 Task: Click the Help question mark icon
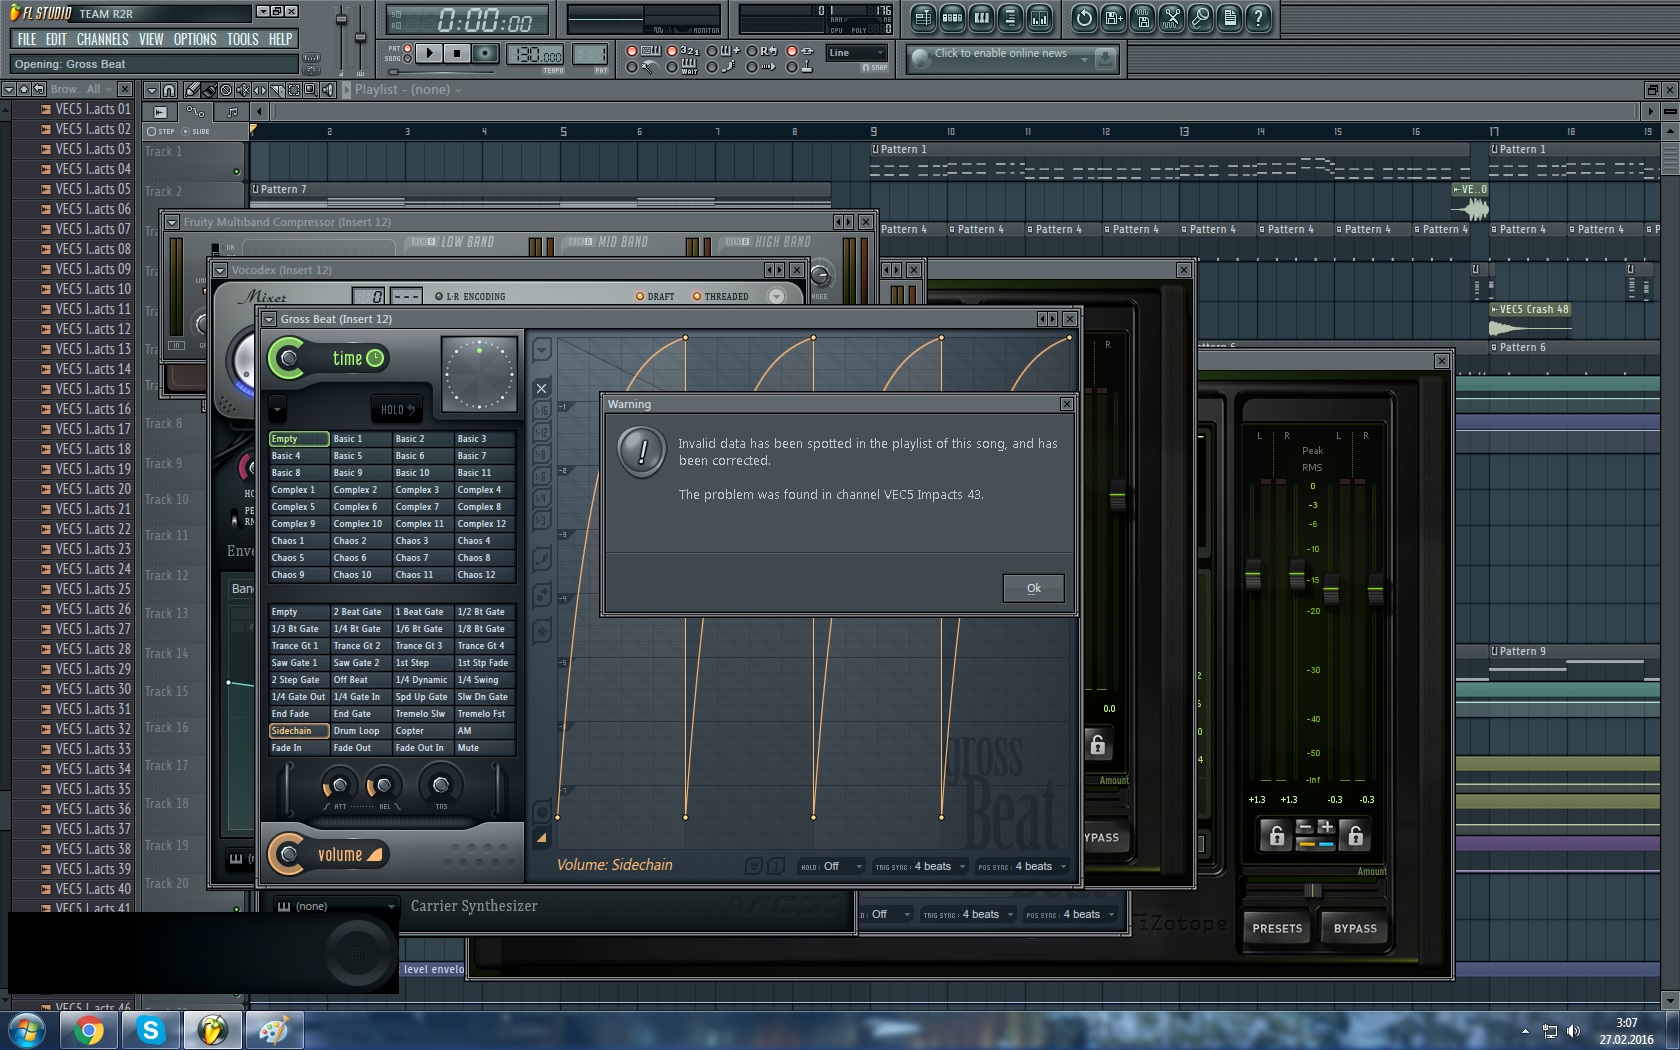1258,17
